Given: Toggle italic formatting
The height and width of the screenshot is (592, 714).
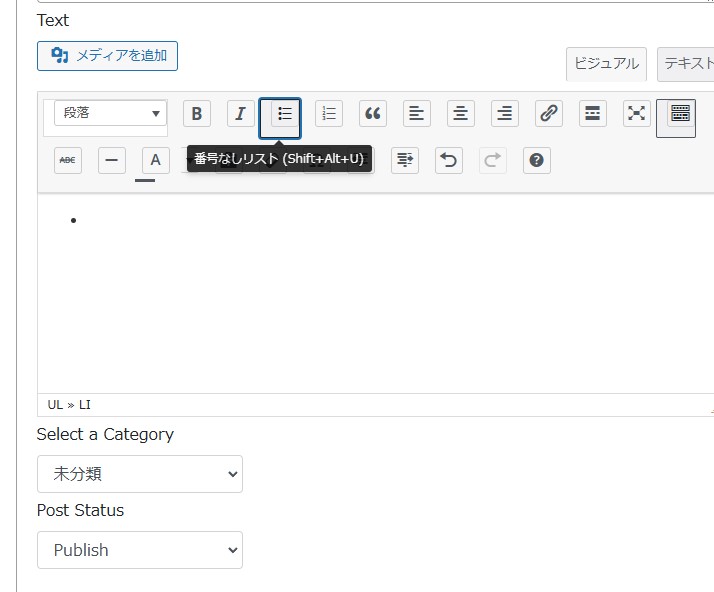Looking at the screenshot, I should pyautogui.click(x=240, y=114).
